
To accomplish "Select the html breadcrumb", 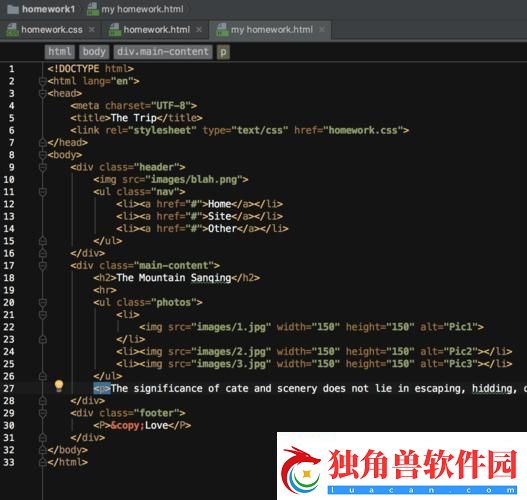I will coord(59,52).
